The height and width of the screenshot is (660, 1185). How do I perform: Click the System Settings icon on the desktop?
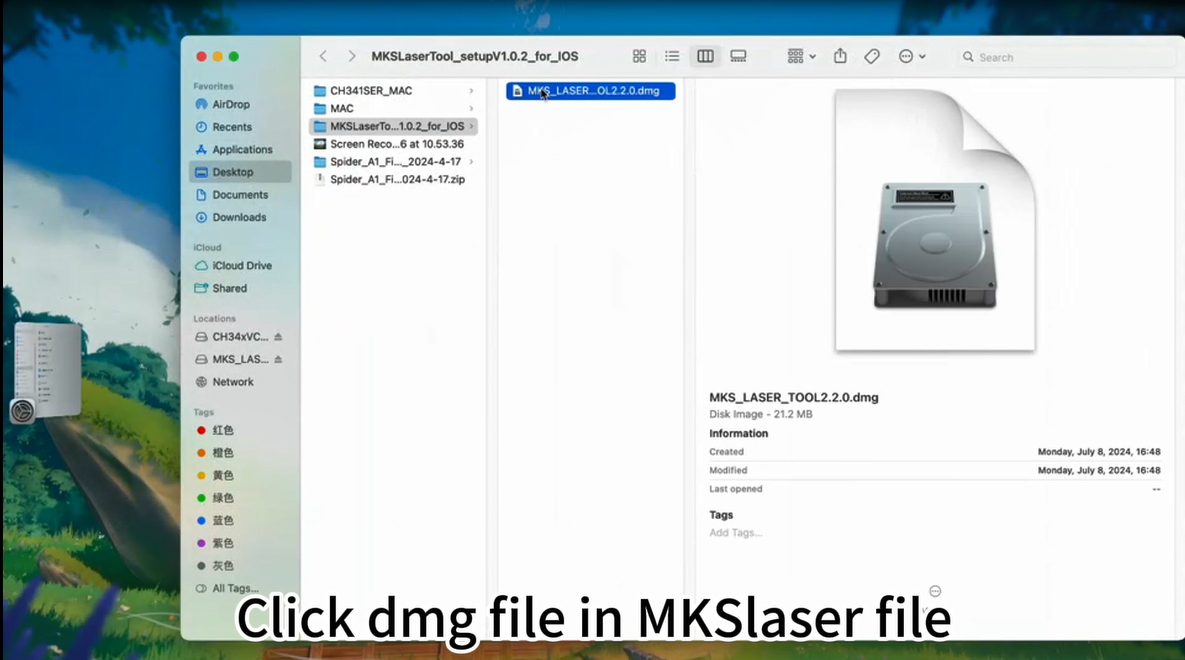23,411
